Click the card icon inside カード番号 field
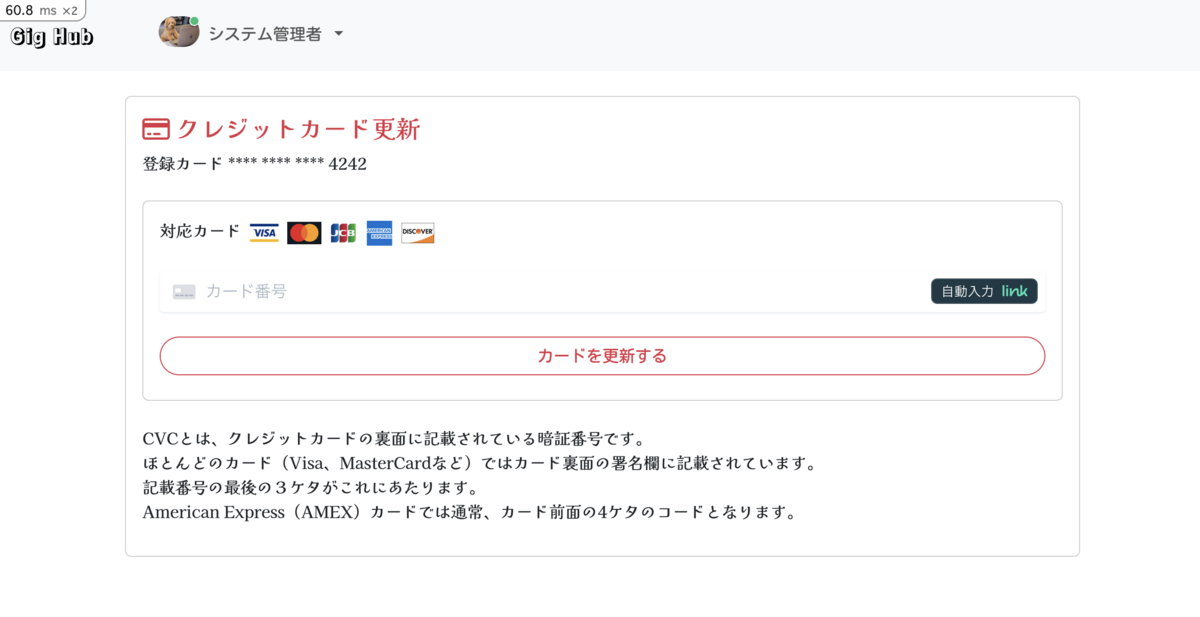The width and height of the screenshot is (1200, 617). pos(182,291)
